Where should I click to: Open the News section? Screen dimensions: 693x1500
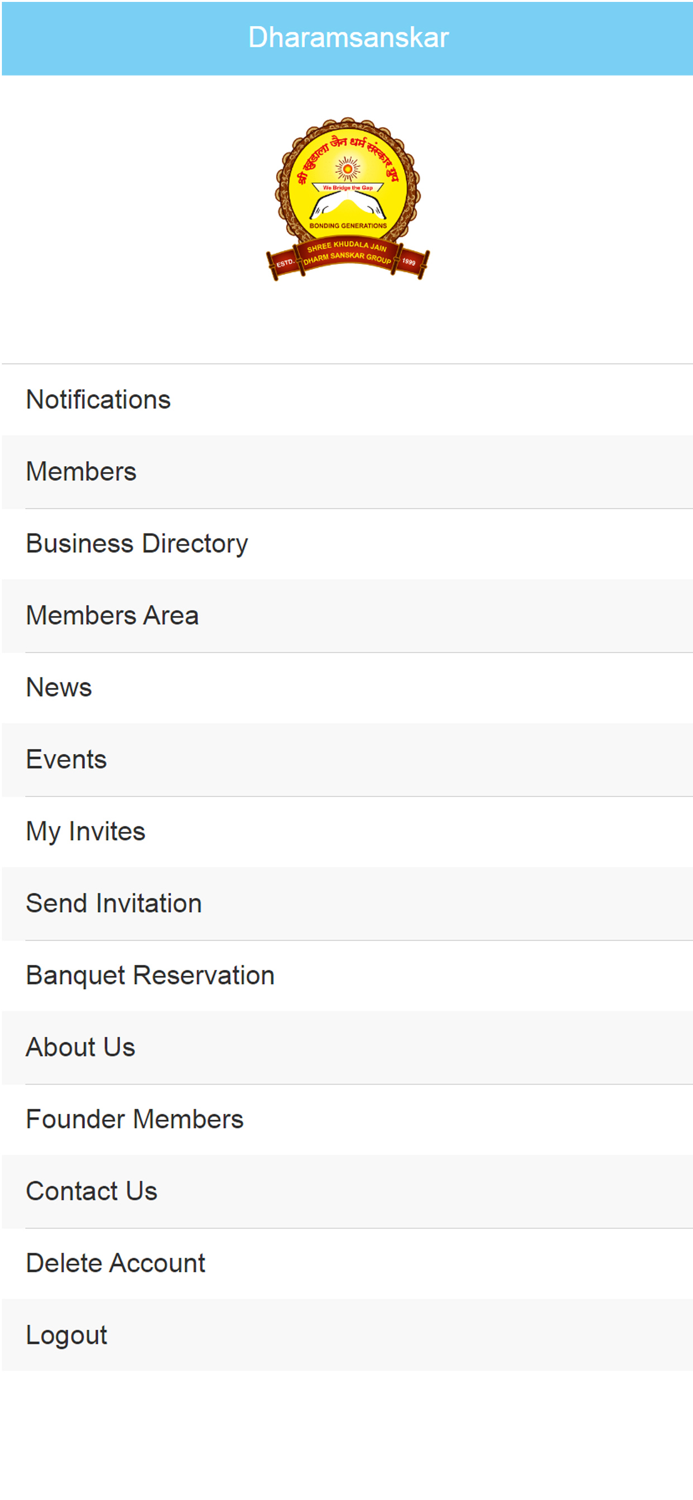(x=59, y=688)
